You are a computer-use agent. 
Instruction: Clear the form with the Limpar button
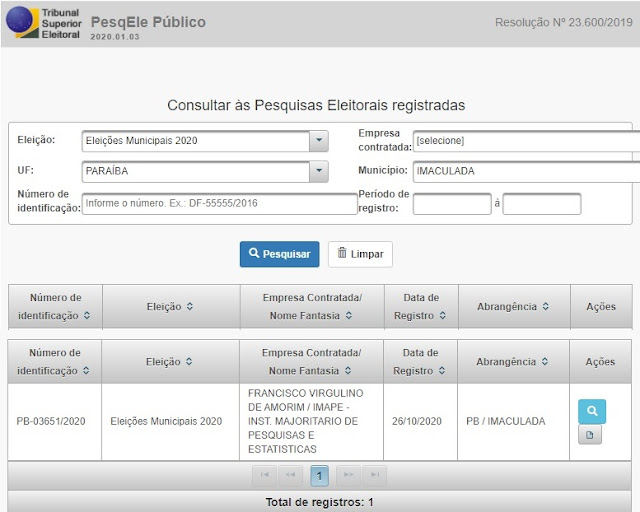(360, 254)
